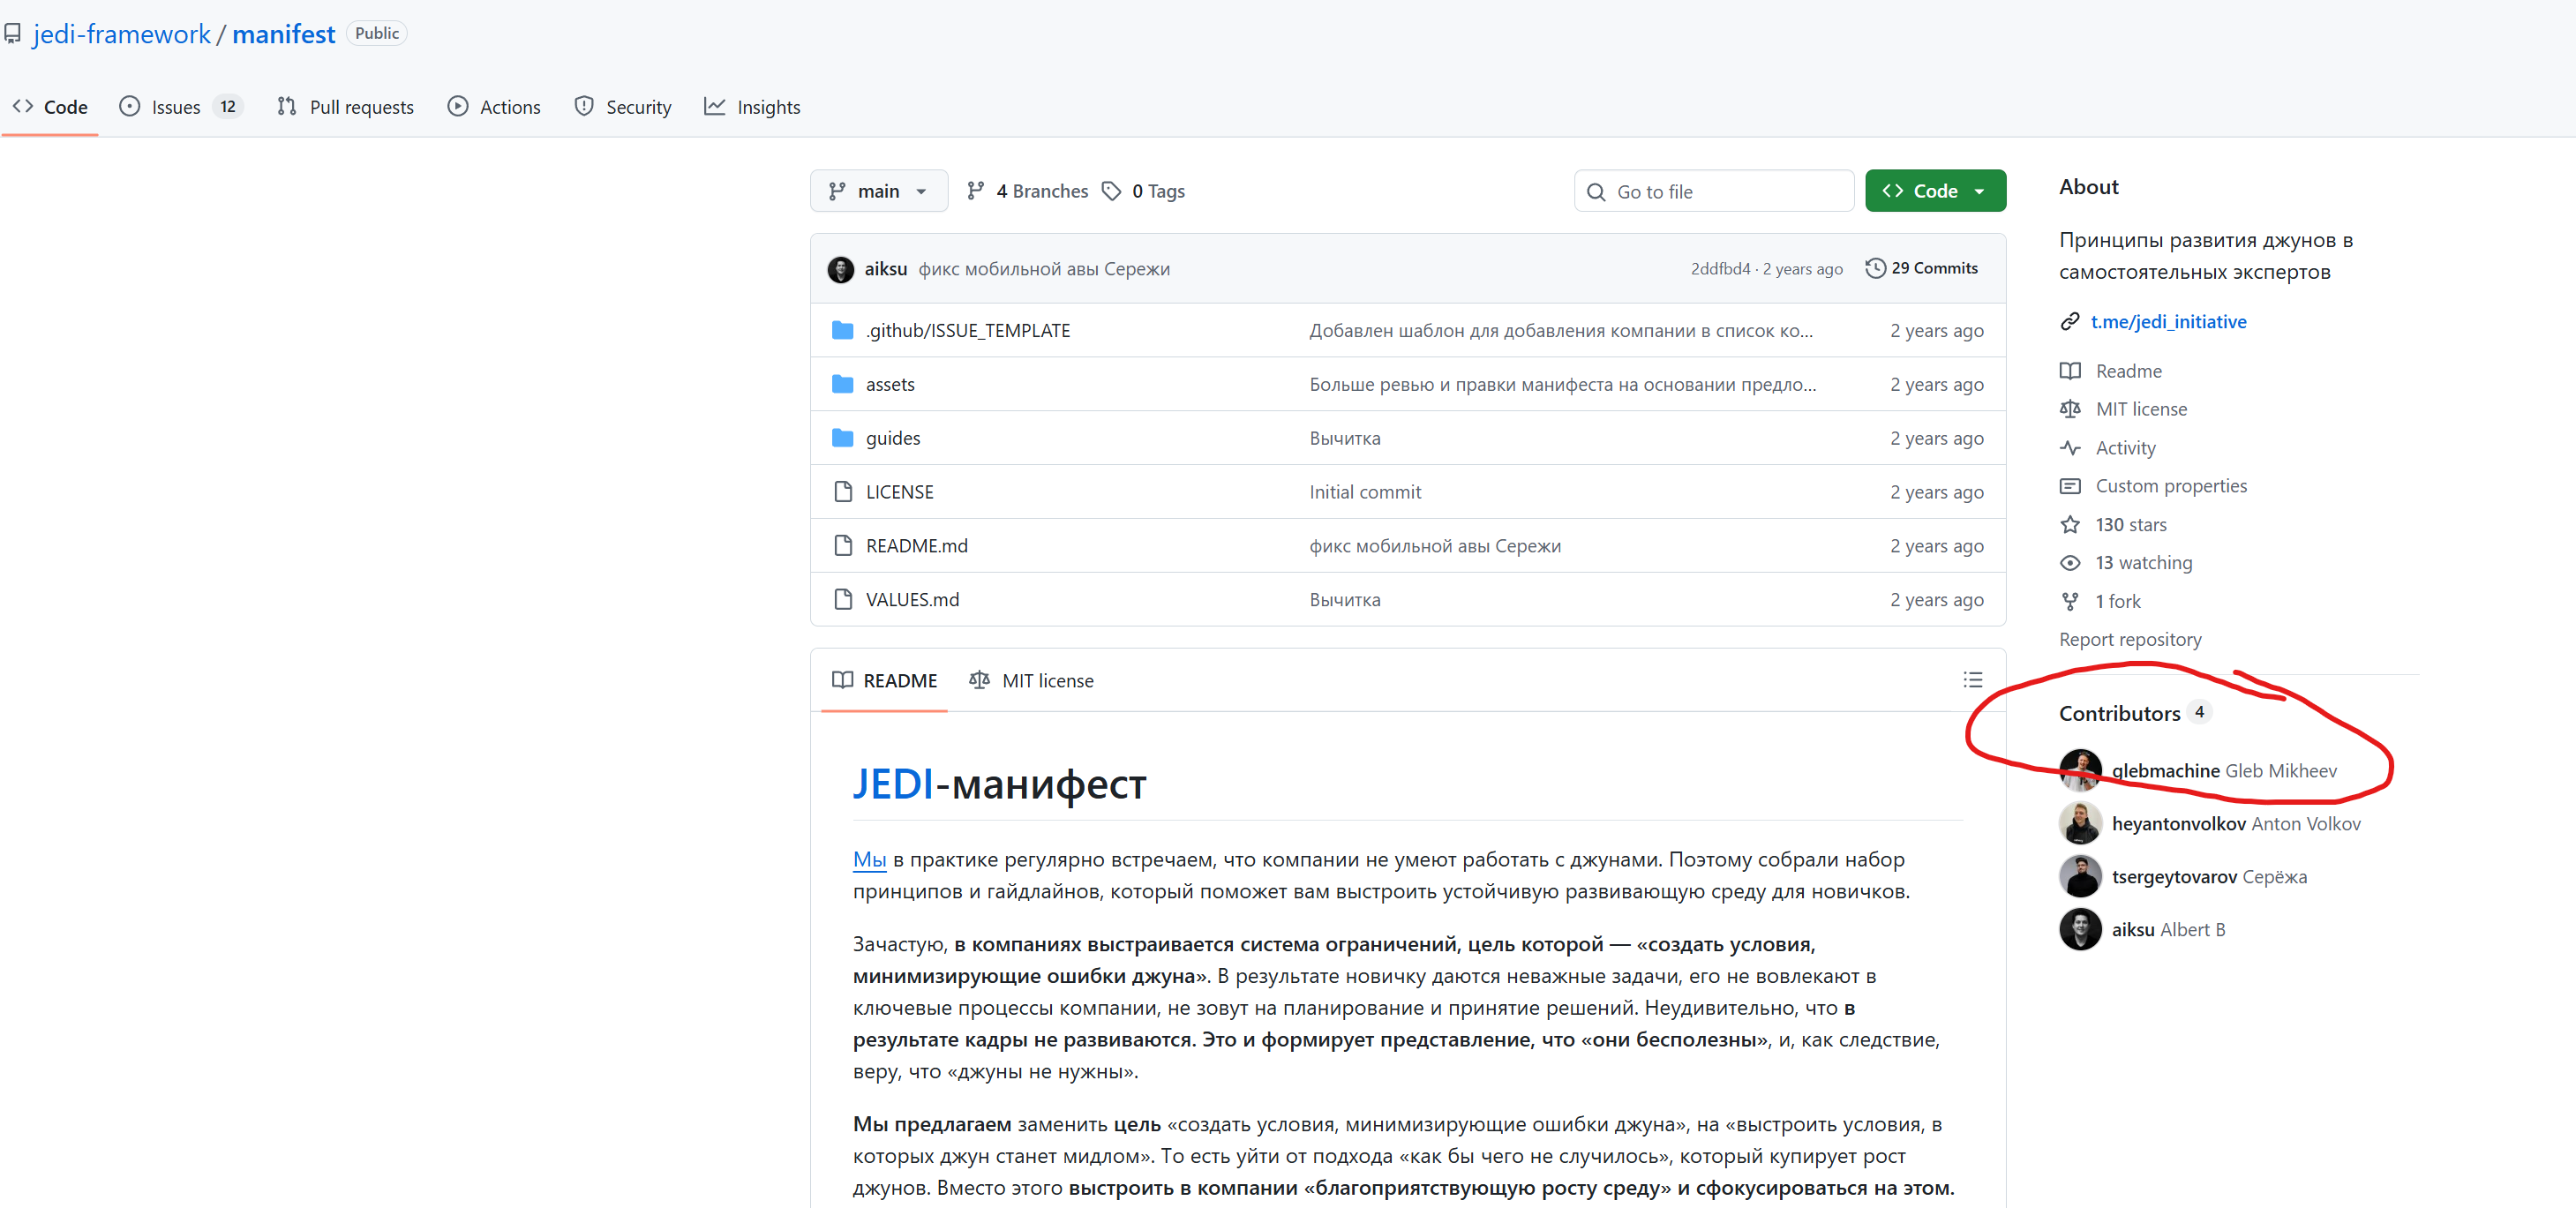Click heyantonvolkov's avatar

click(x=2080, y=824)
